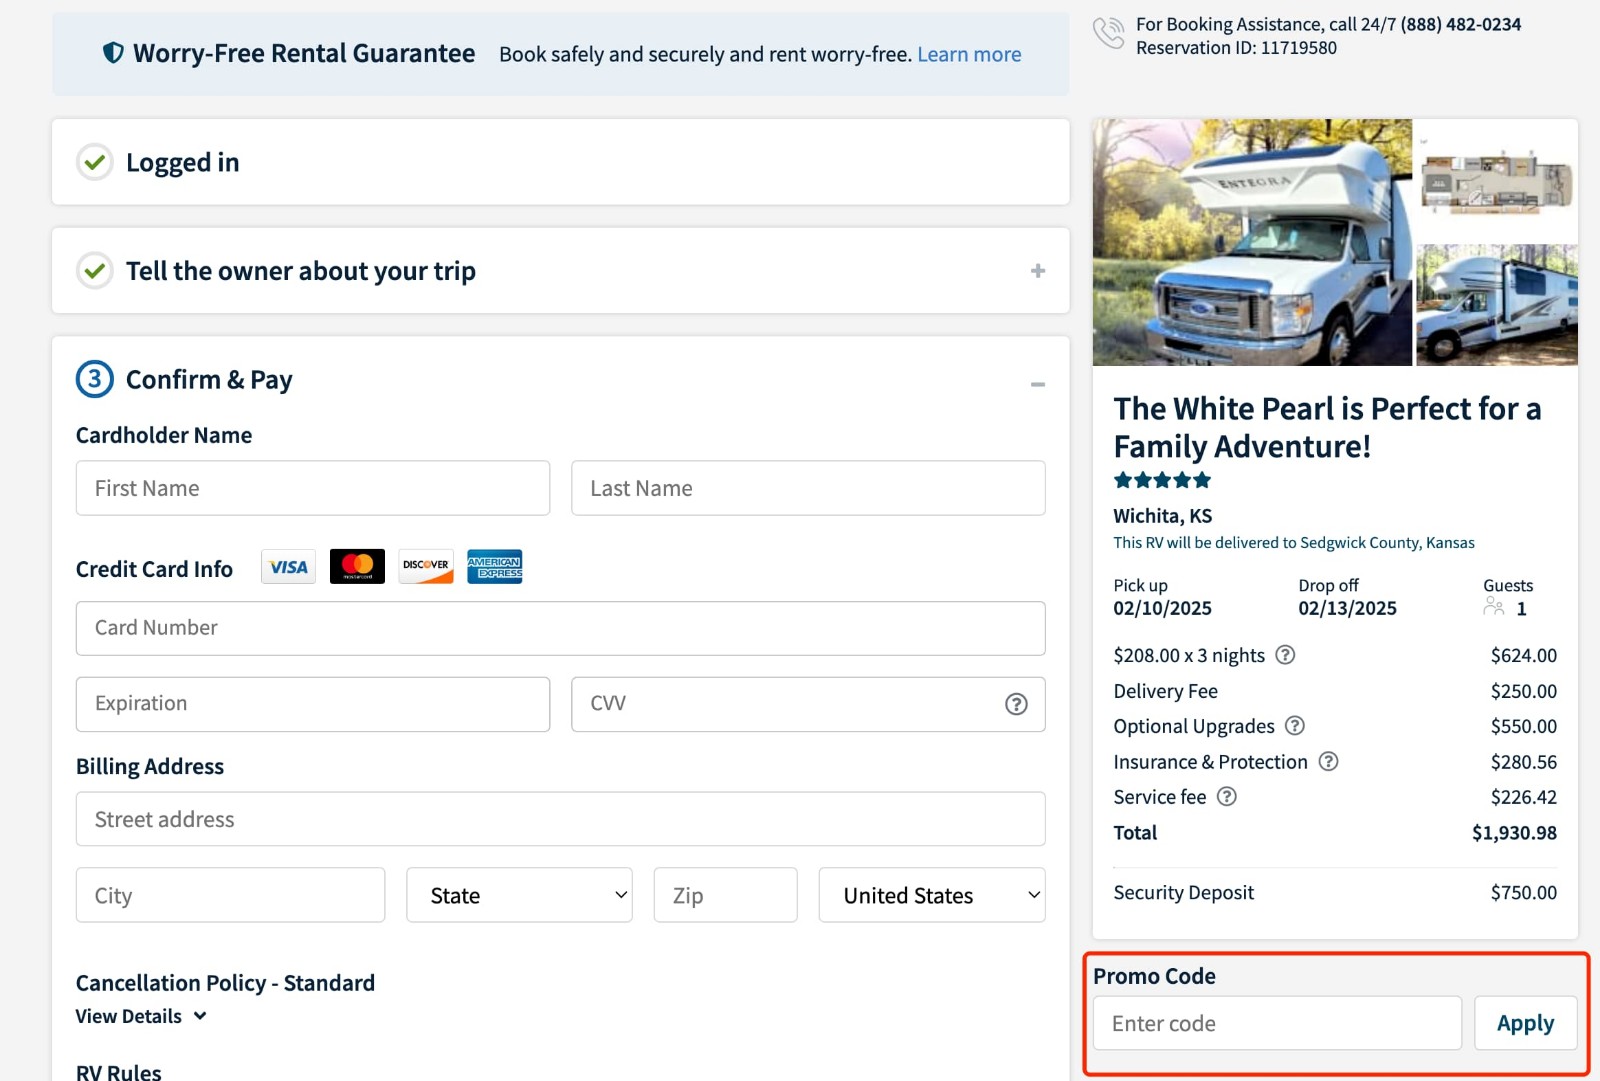Expand the Tell the owner section
The image size is (1600, 1081).
(1038, 270)
